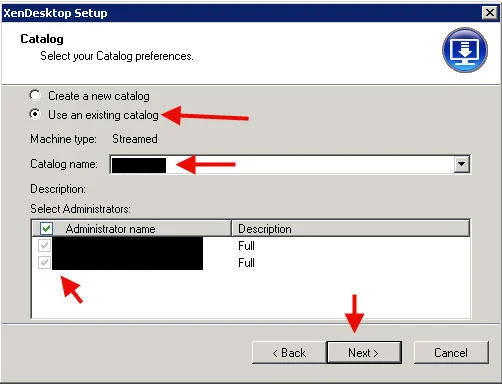Screen dimensions: 502x384
Task: Select 'Create a new catalog' radio button
Action: click(x=35, y=96)
